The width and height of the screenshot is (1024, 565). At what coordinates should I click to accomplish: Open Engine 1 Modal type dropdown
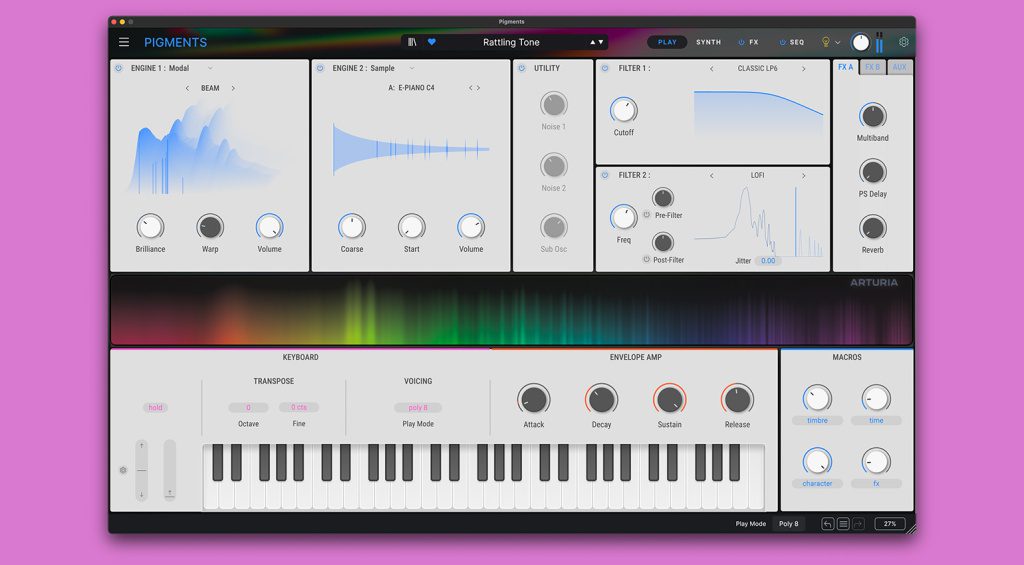[x=210, y=68]
